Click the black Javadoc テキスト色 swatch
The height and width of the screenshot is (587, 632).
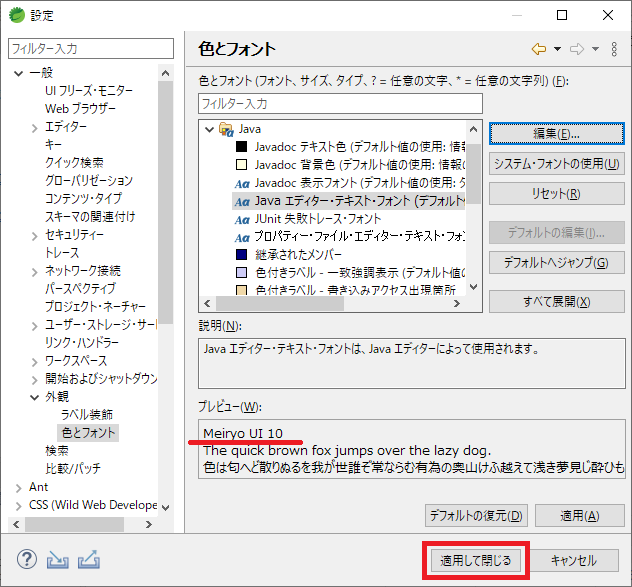pyautogui.click(x=241, y=146)
